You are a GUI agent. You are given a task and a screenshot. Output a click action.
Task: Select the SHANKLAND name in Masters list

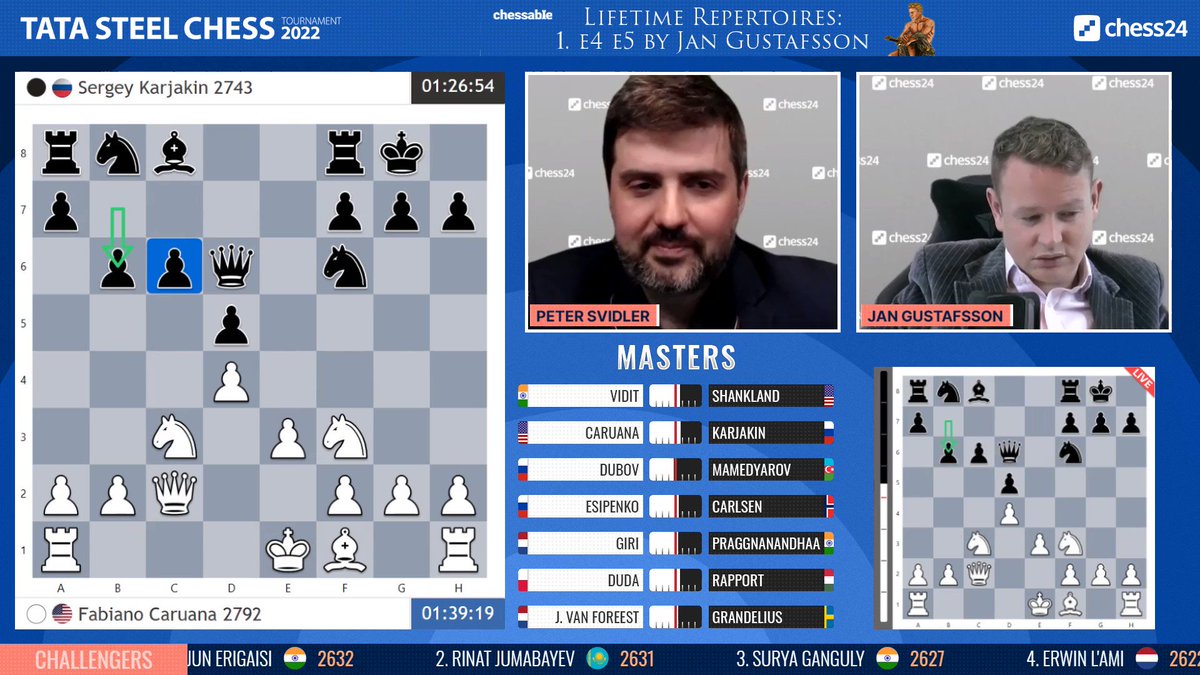point(745,396)
